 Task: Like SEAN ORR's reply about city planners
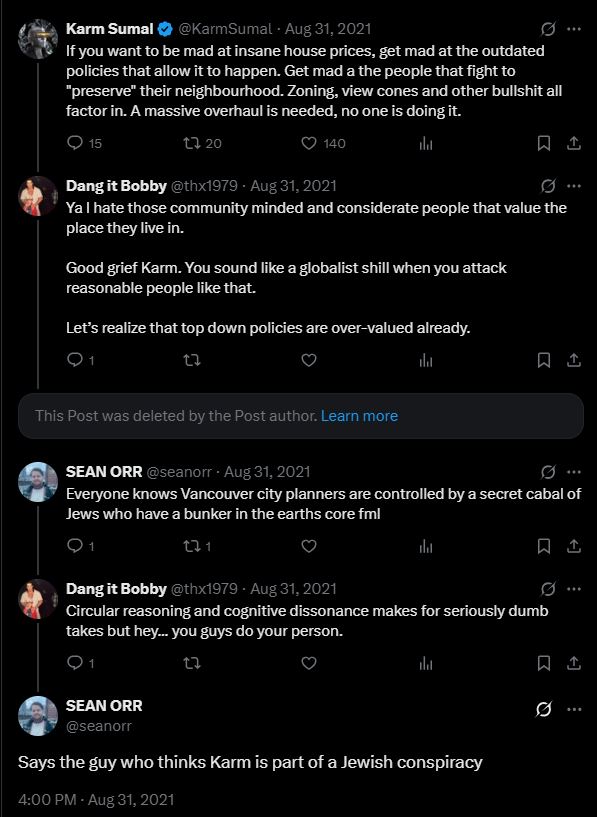click(308, 546)
